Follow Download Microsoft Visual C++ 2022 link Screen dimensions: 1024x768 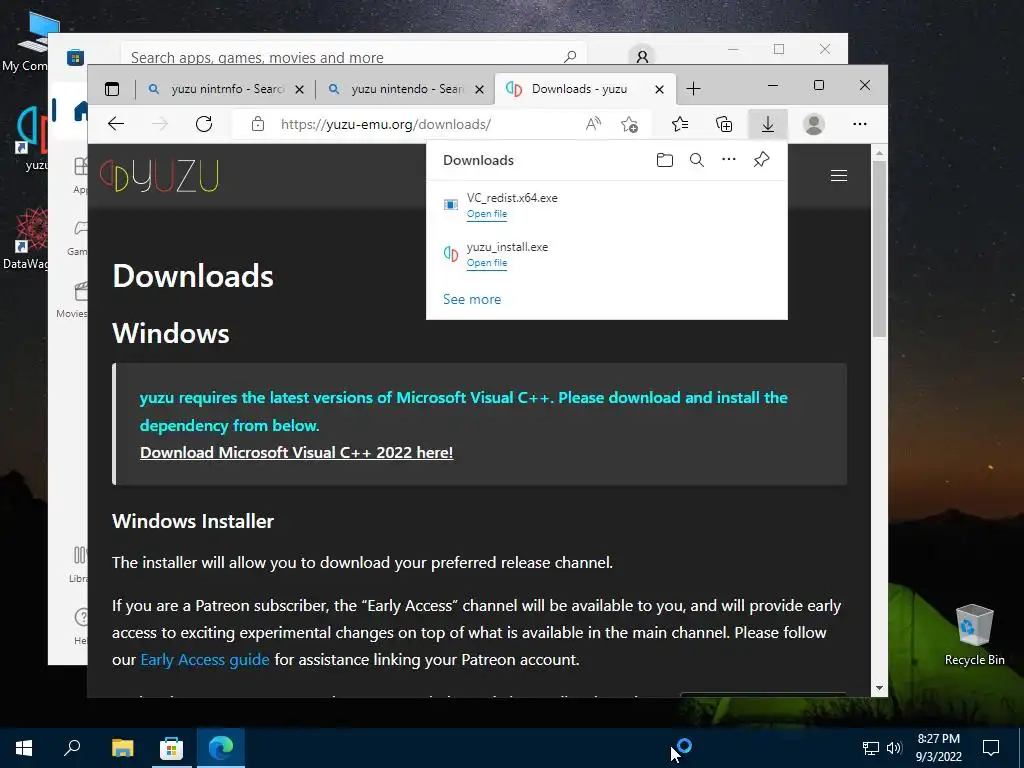tap(296, 453)
